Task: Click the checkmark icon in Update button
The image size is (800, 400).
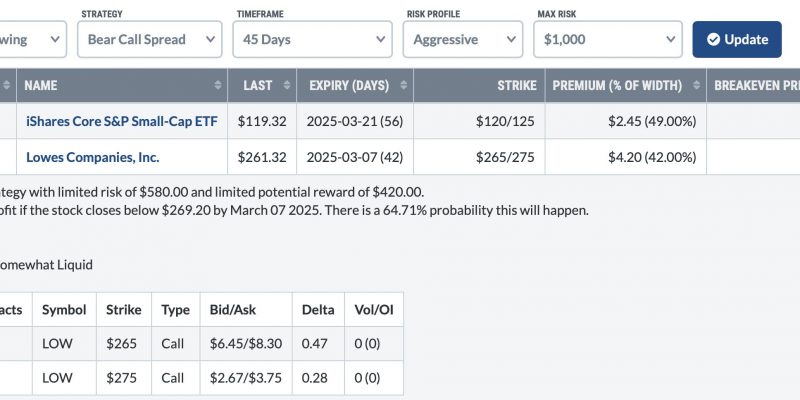Action: coord(713,39)
